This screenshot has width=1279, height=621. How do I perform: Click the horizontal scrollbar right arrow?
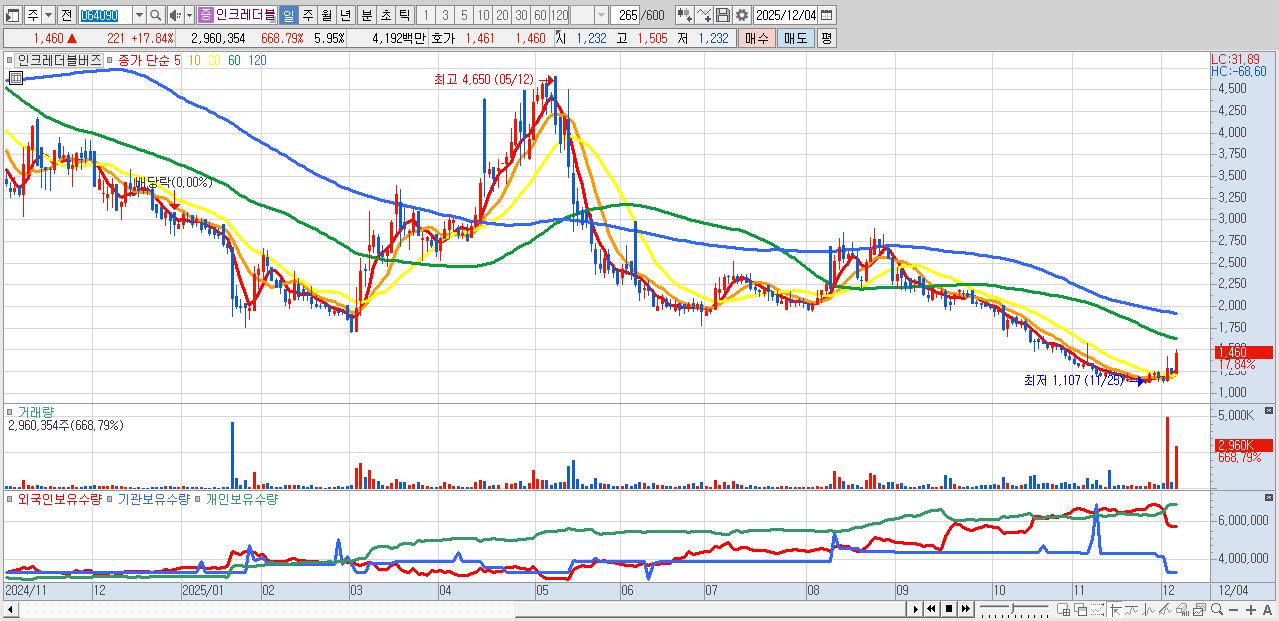[x=915, y=609]
